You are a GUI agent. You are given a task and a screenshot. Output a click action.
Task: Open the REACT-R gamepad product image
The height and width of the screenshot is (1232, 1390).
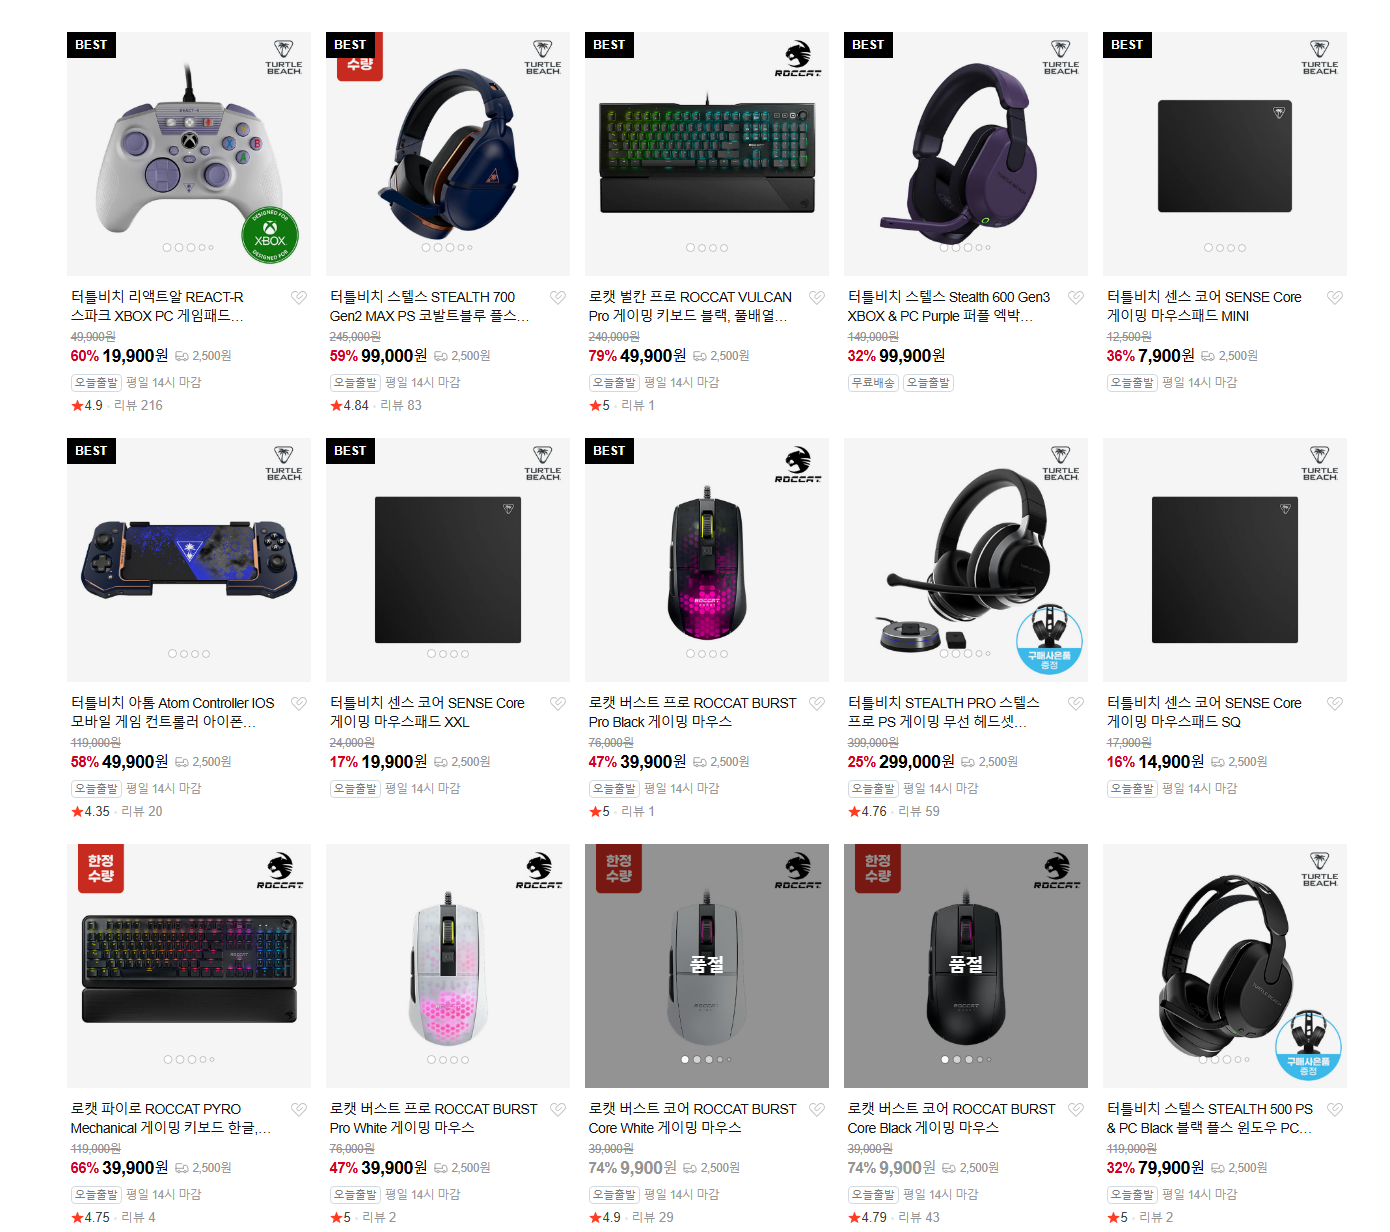pyautogui.click(x=189, y=154)
